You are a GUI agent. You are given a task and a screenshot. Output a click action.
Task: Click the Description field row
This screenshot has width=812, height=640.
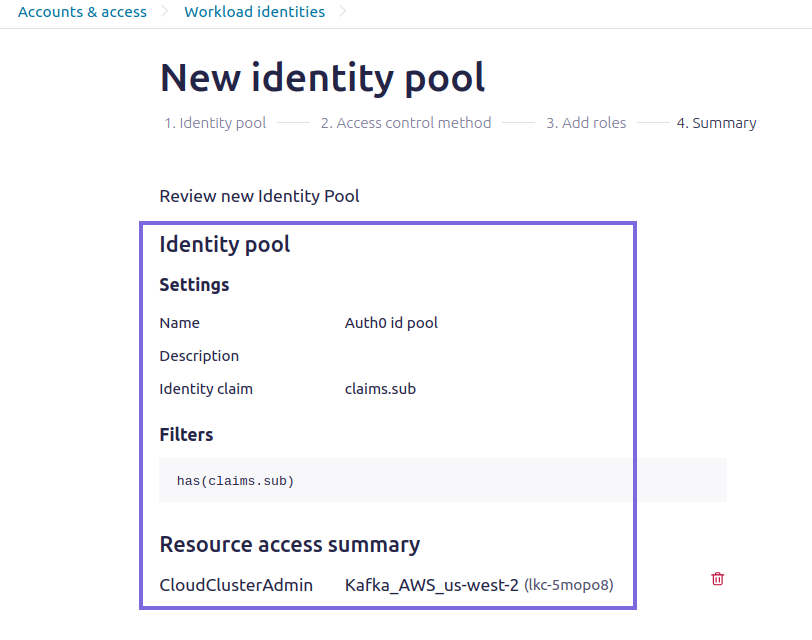tap(199, 355)
